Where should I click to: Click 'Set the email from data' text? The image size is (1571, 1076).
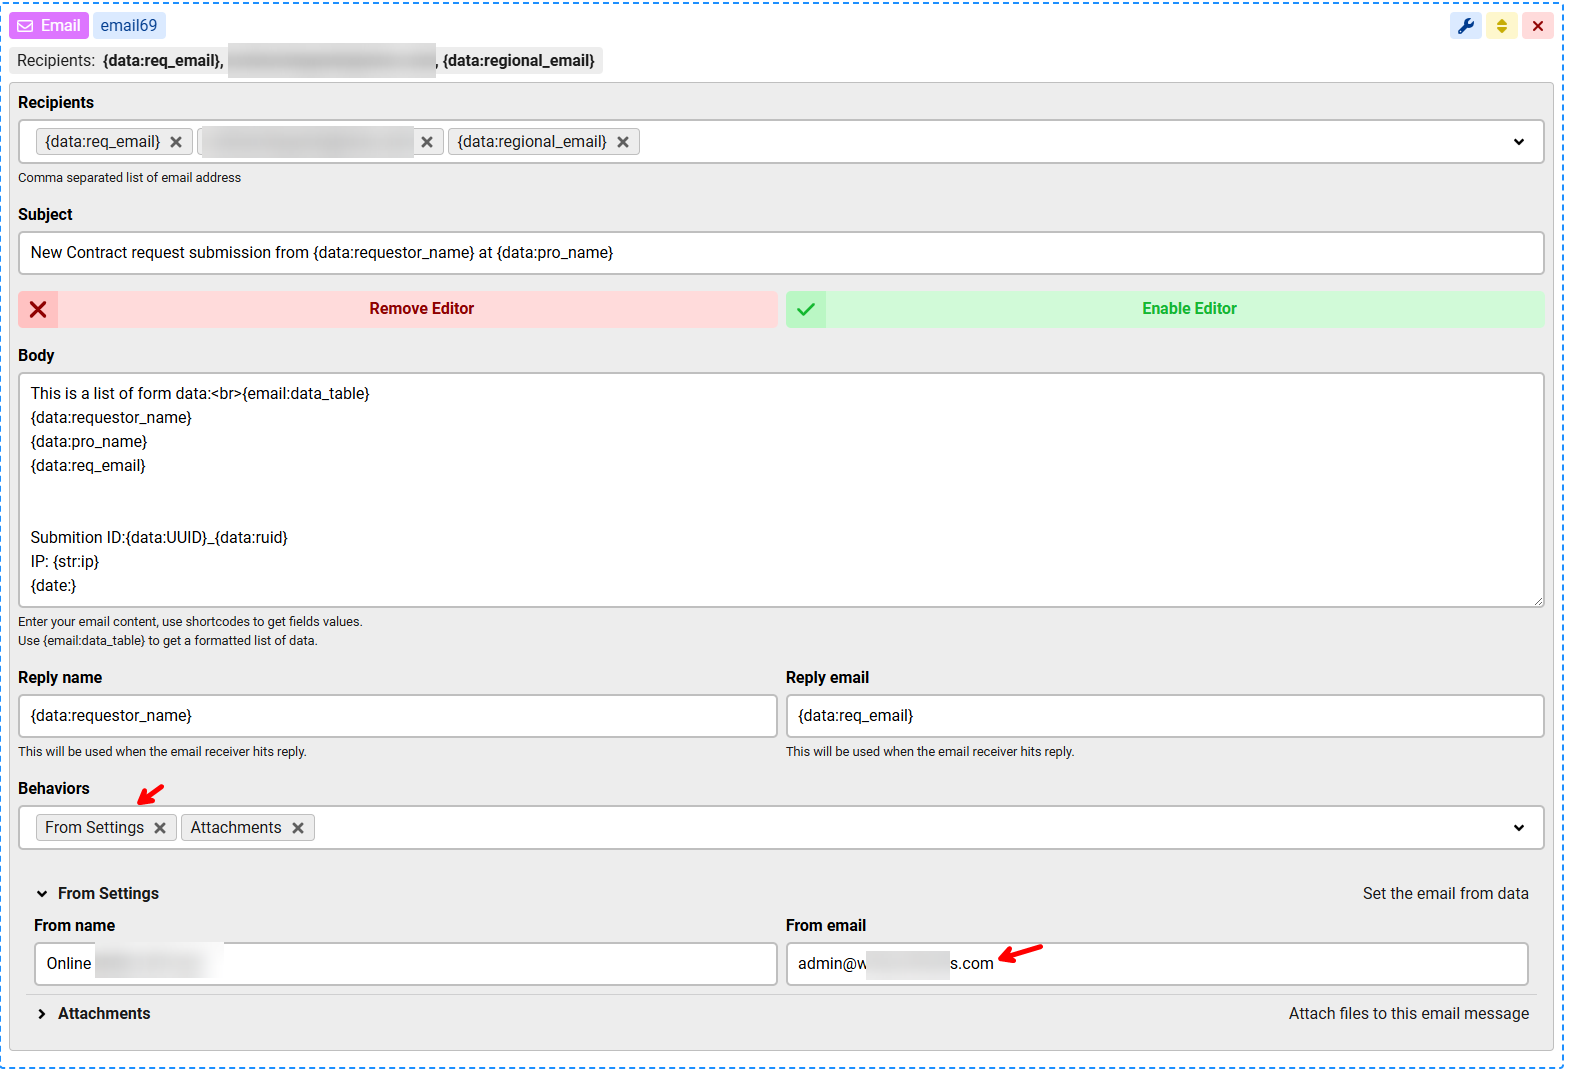(1445, 894)
